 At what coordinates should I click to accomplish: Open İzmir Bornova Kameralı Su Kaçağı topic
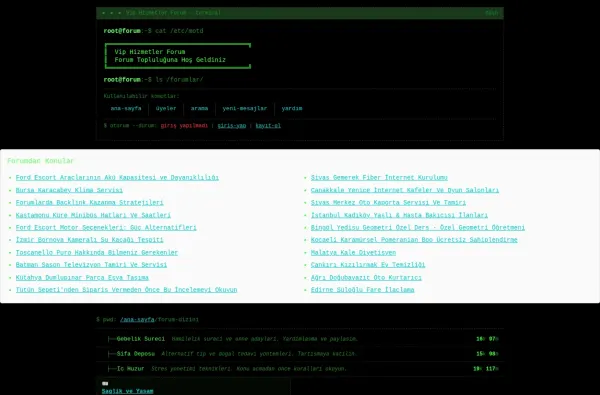(x=90, y=240)
